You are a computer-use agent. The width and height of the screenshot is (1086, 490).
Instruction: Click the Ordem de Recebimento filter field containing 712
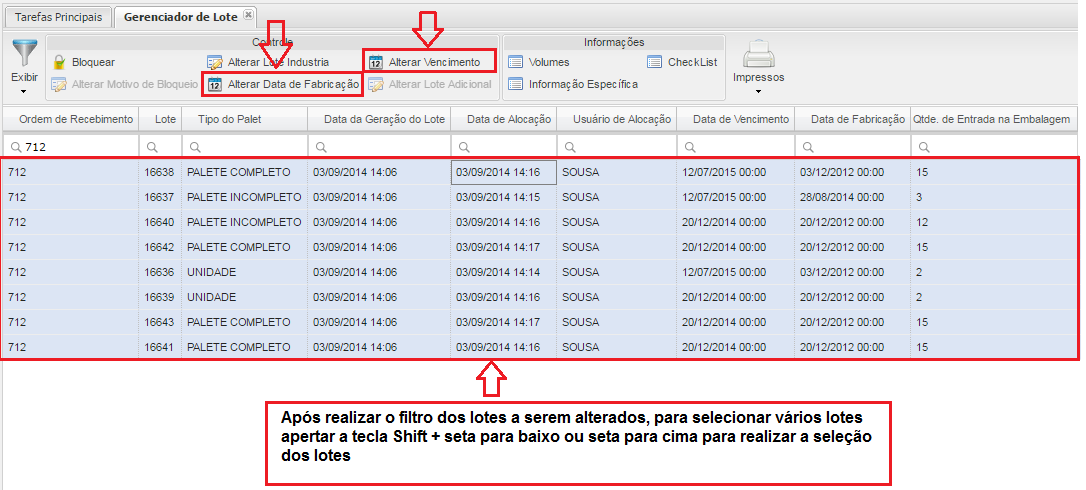click(70, 147)
